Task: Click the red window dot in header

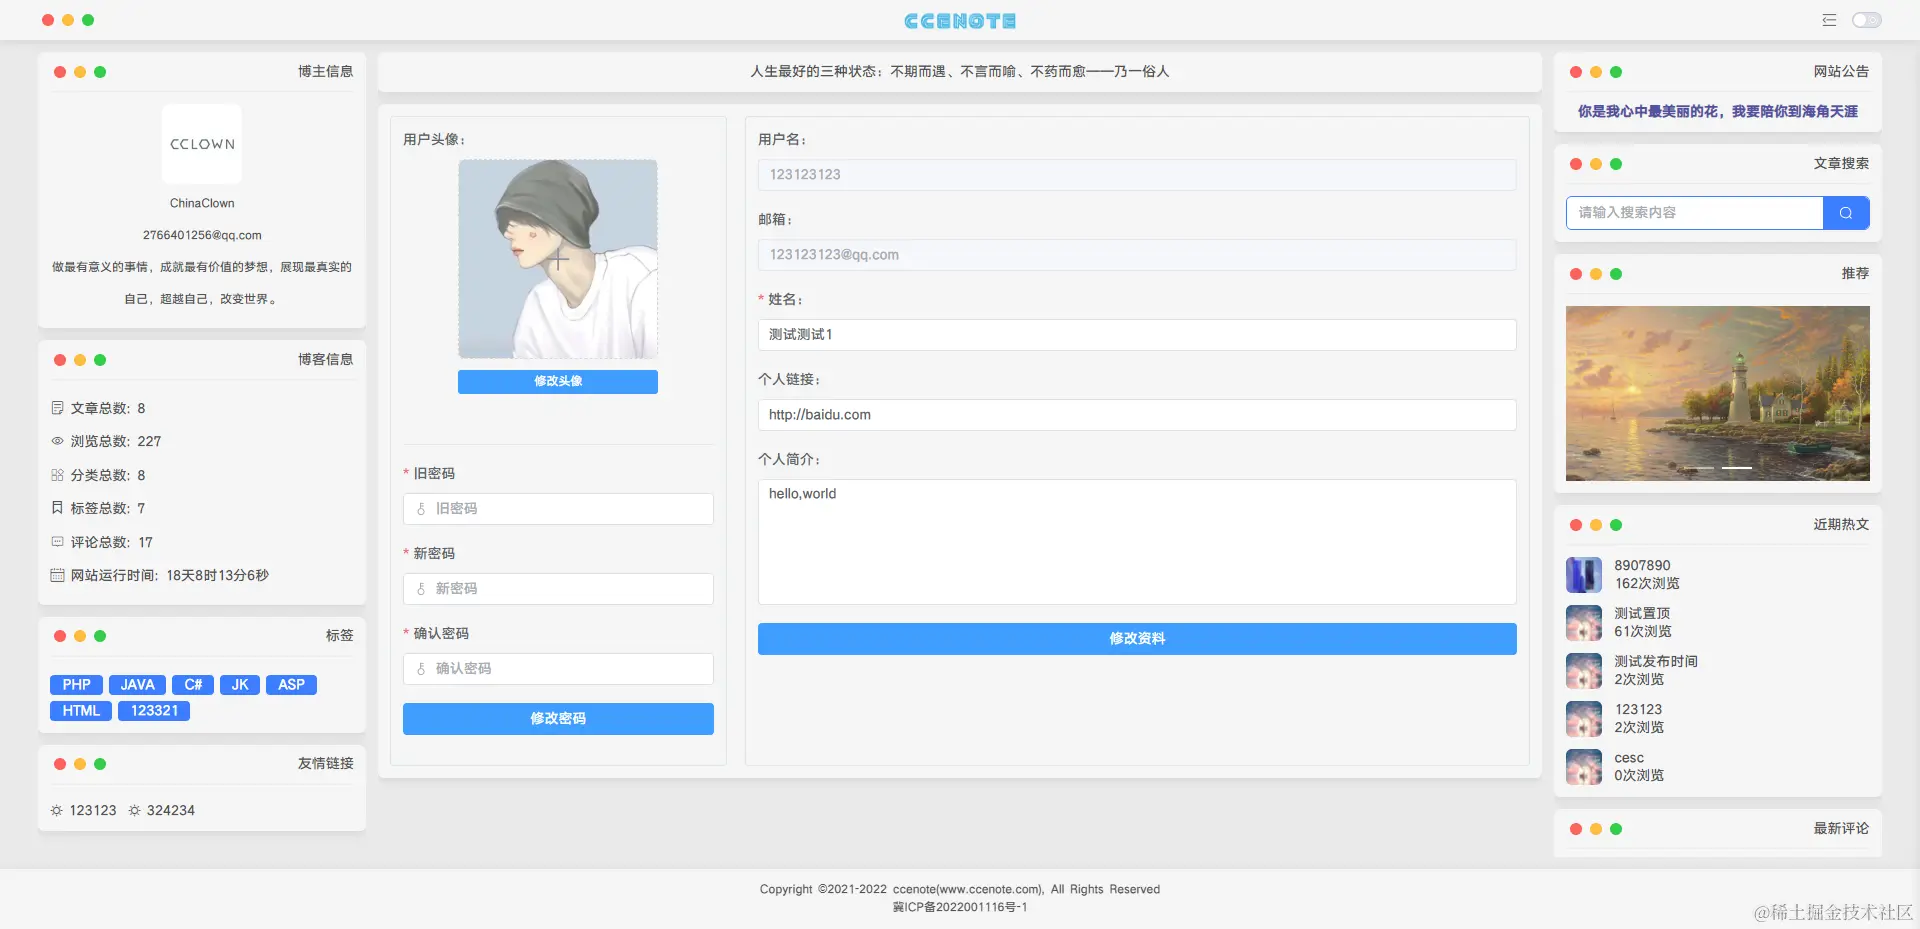Action: (48, 20)
